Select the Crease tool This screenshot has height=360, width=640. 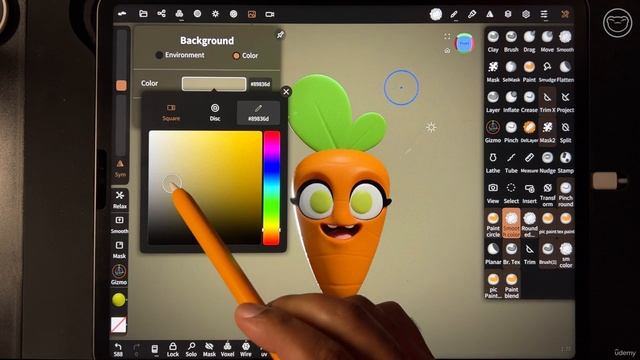(529, 102)
